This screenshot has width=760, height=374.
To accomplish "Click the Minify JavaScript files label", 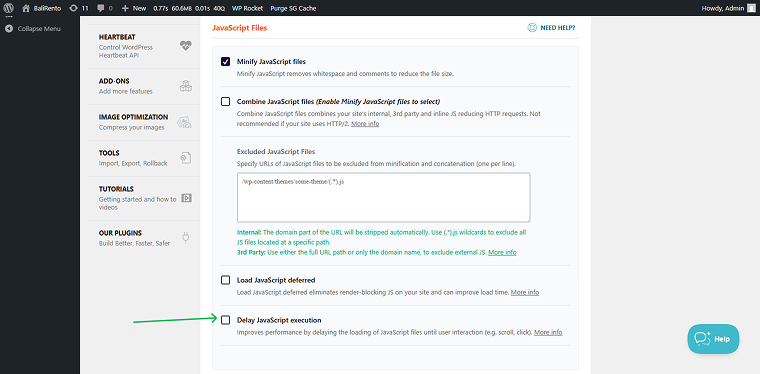I will click(x=271, y=62).
